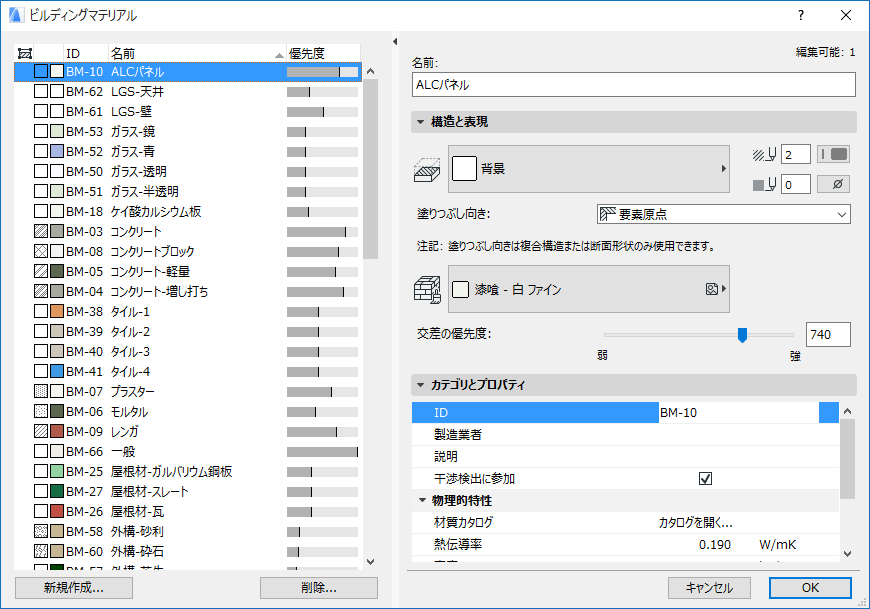Click キャンセル button

coord(709,588)
